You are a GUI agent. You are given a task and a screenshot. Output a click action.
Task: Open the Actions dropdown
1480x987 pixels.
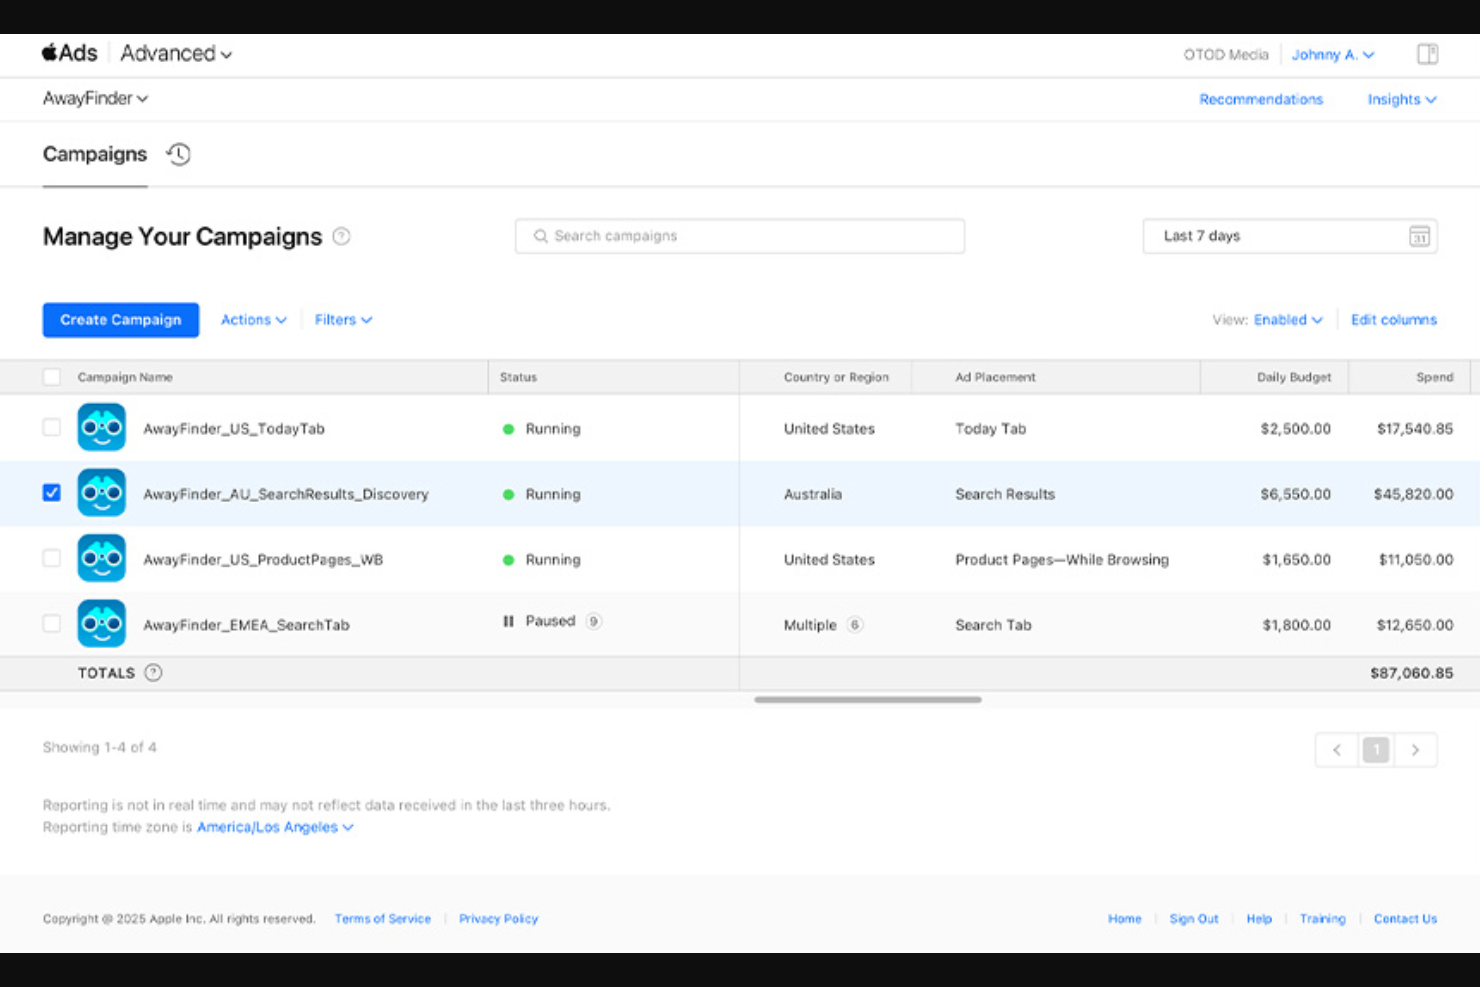pyautogui.click(x=254, y=320)
